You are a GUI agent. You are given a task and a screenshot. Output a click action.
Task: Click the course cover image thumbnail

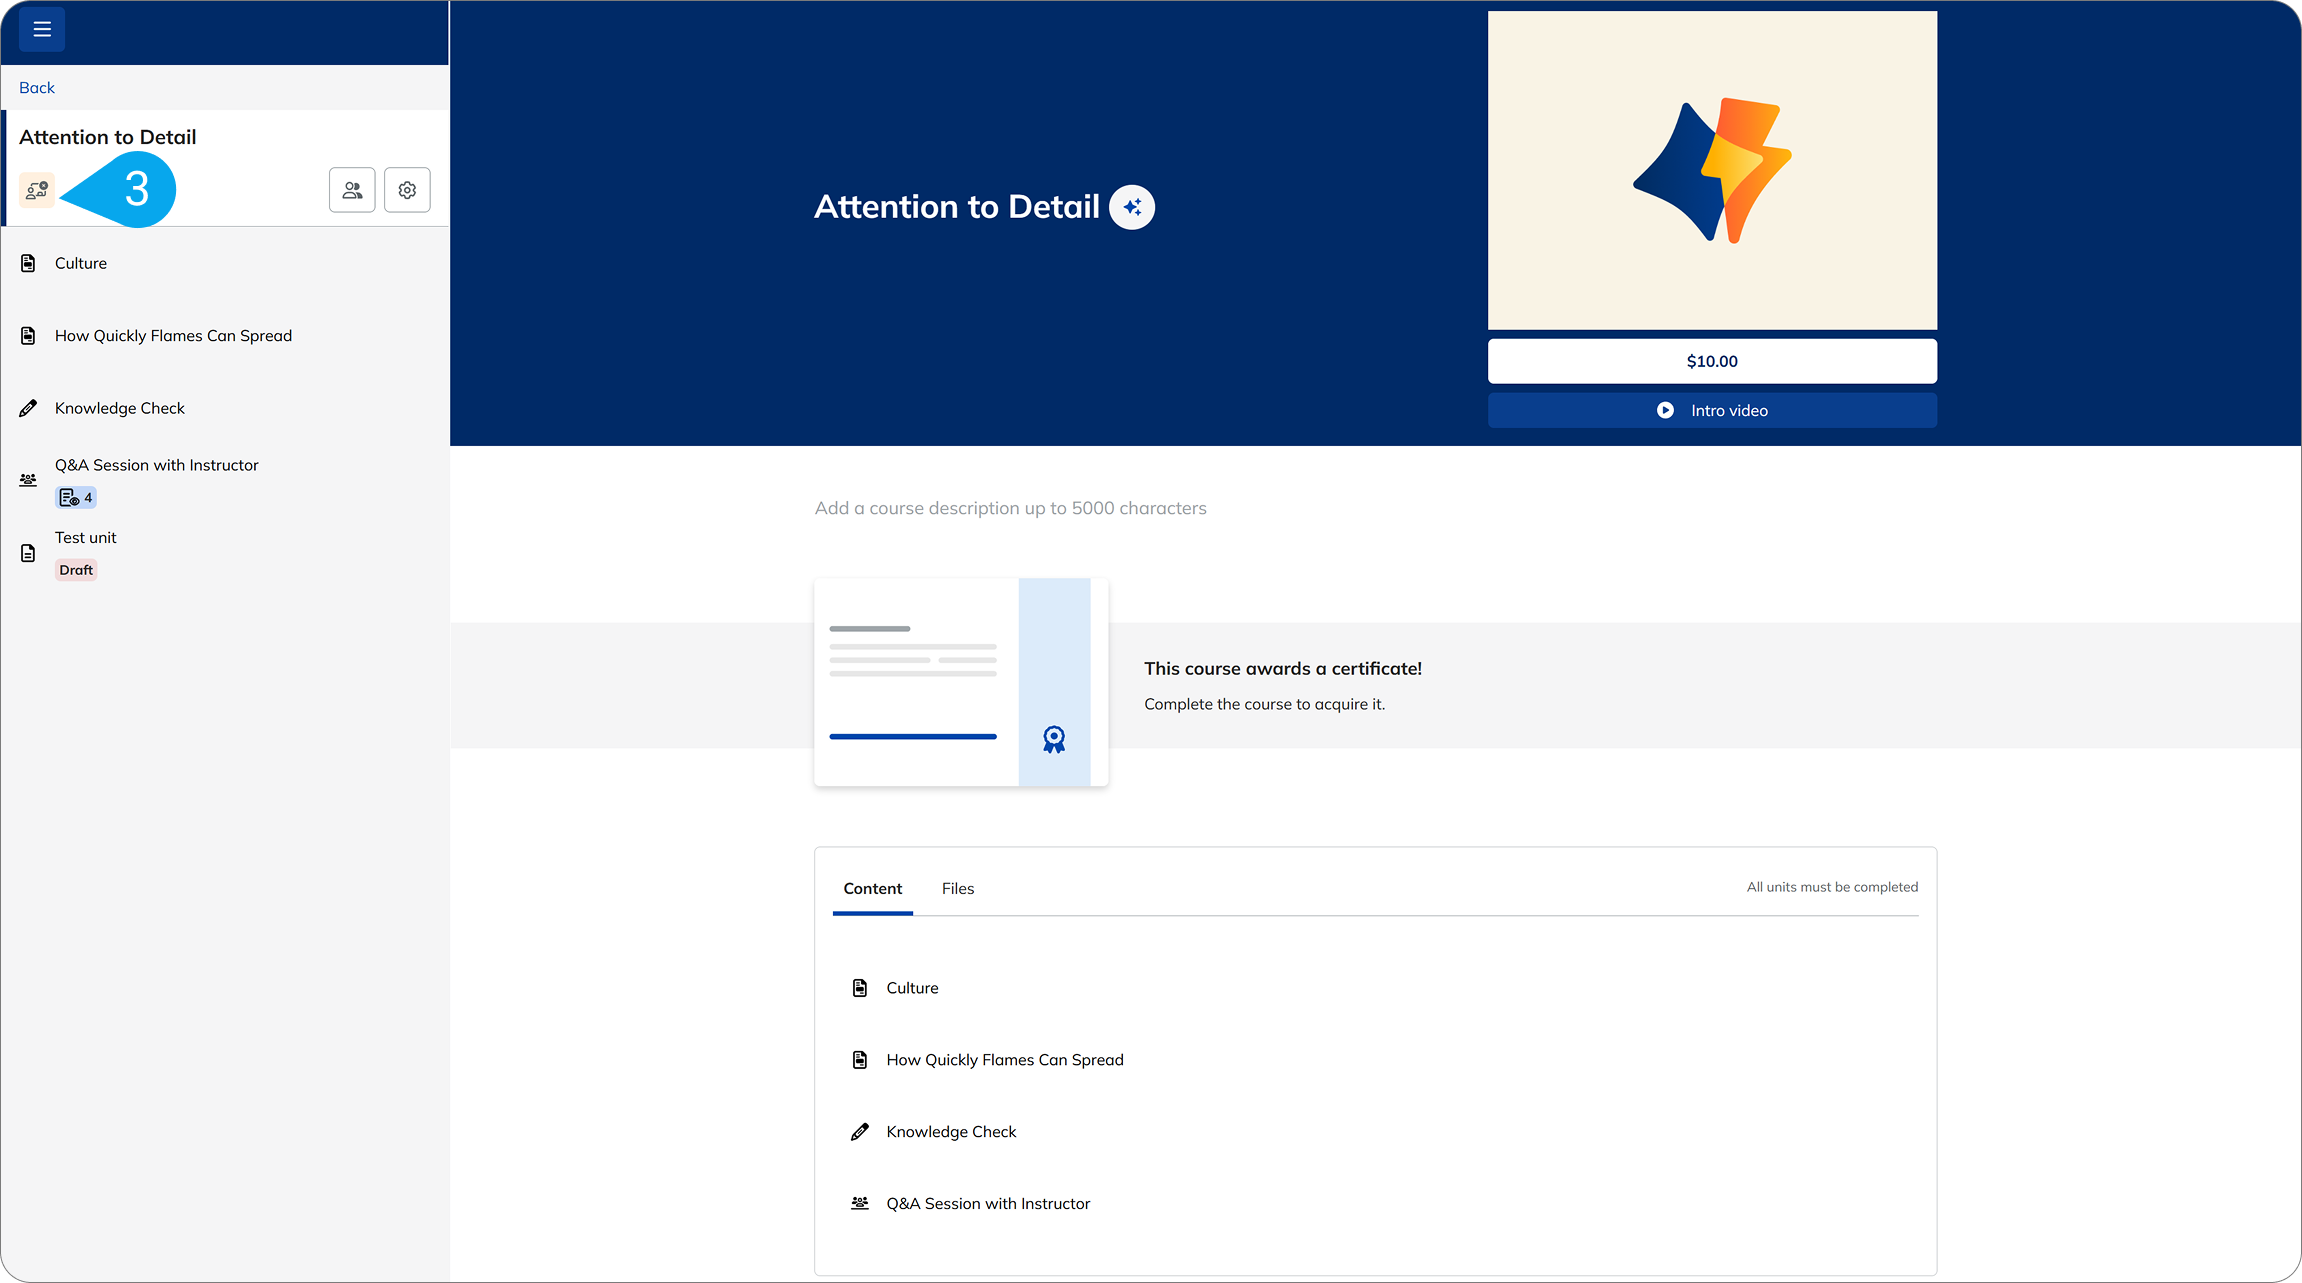(1712, 170)
